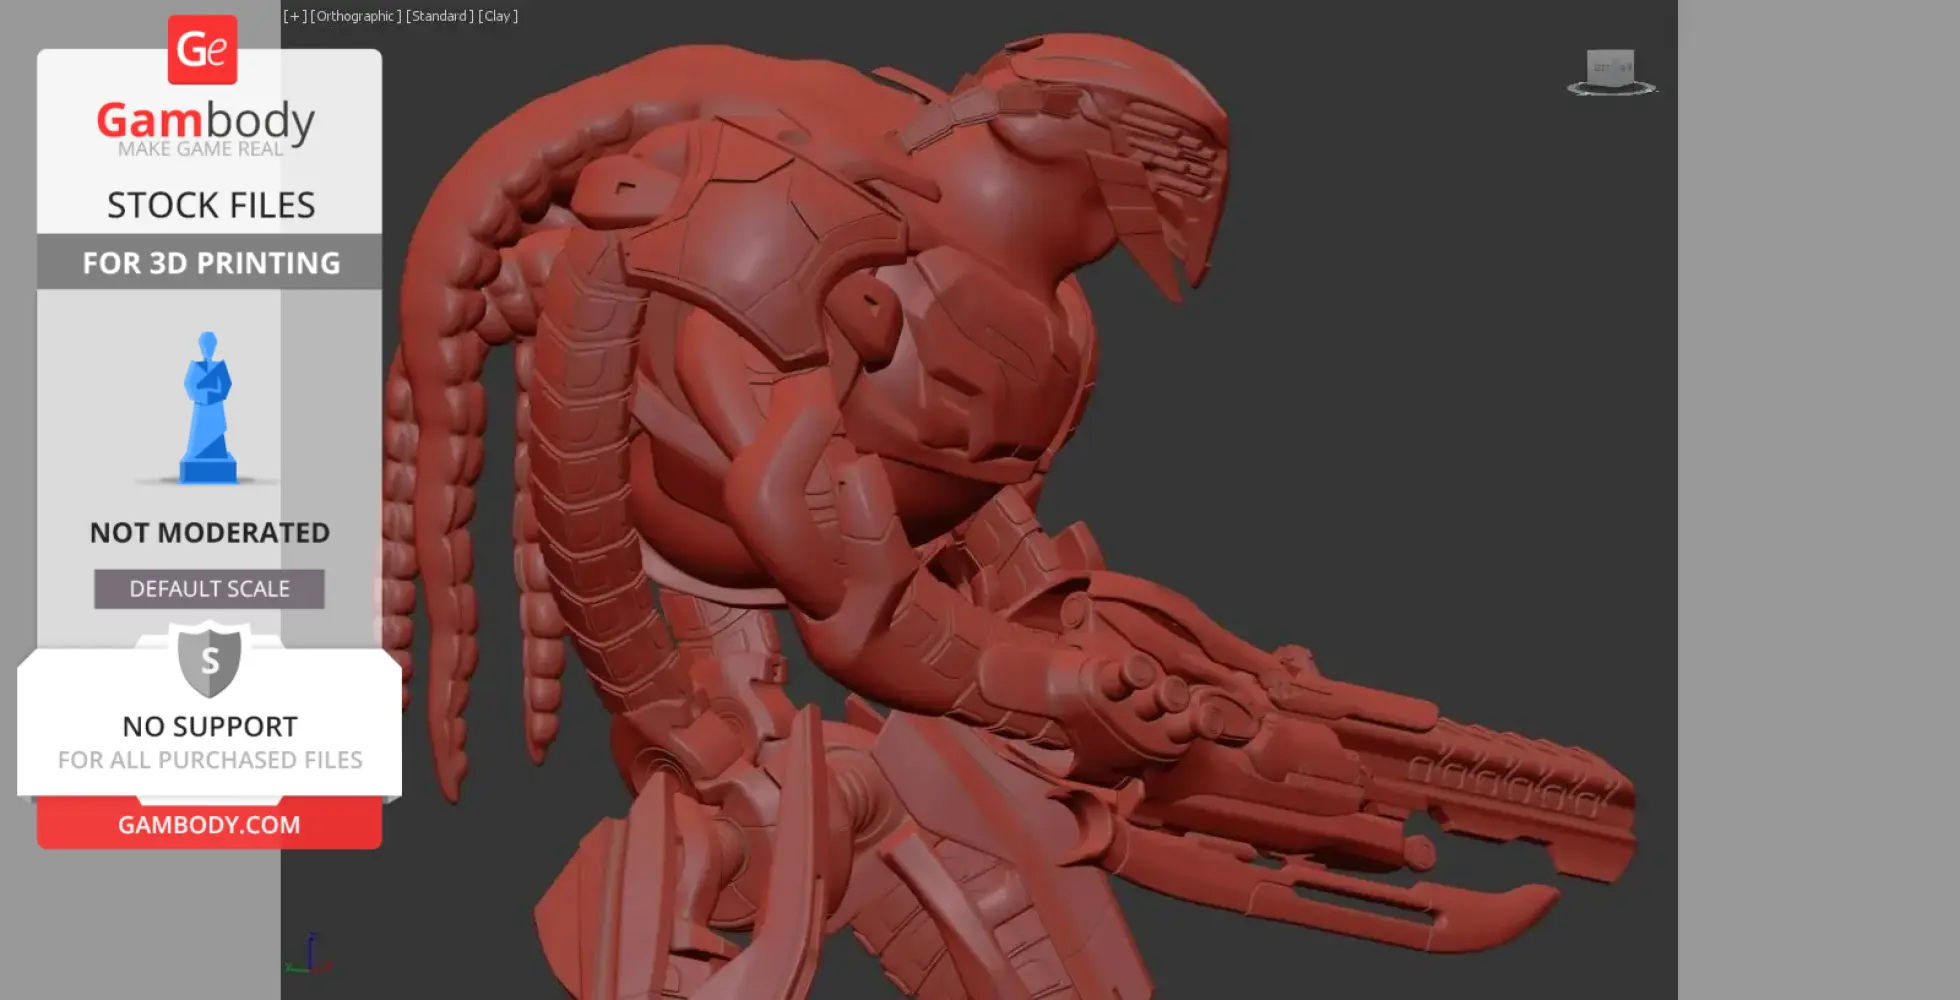The height and width of the screenshot is (1000, 1960).
Task: Open the Clay shading style label menu
Action: tap(497, 15)
